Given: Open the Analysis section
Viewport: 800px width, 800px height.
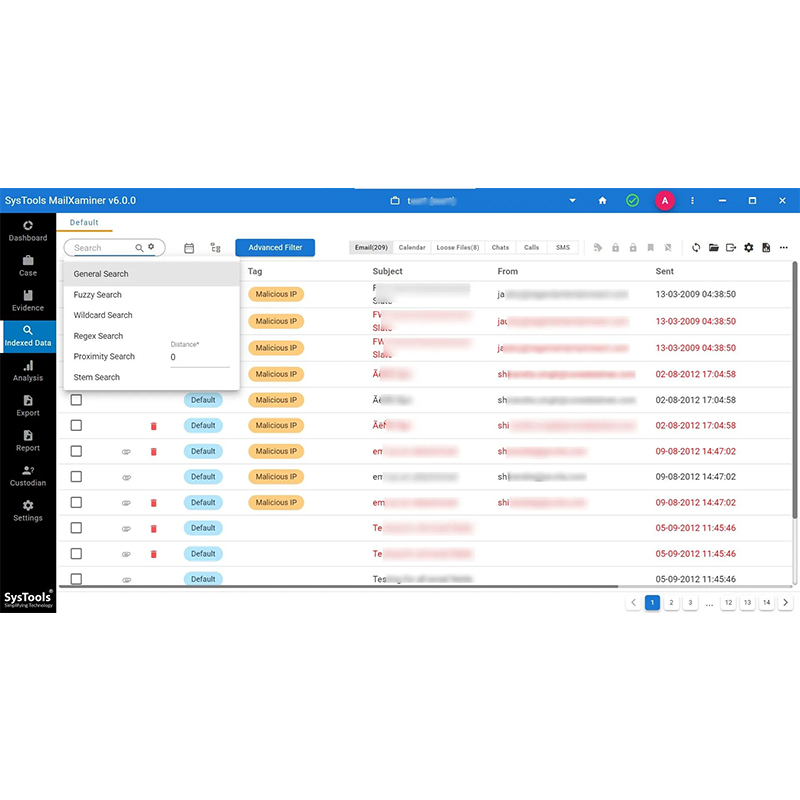Looking at the screenshot, I should [x=28, y=371].
